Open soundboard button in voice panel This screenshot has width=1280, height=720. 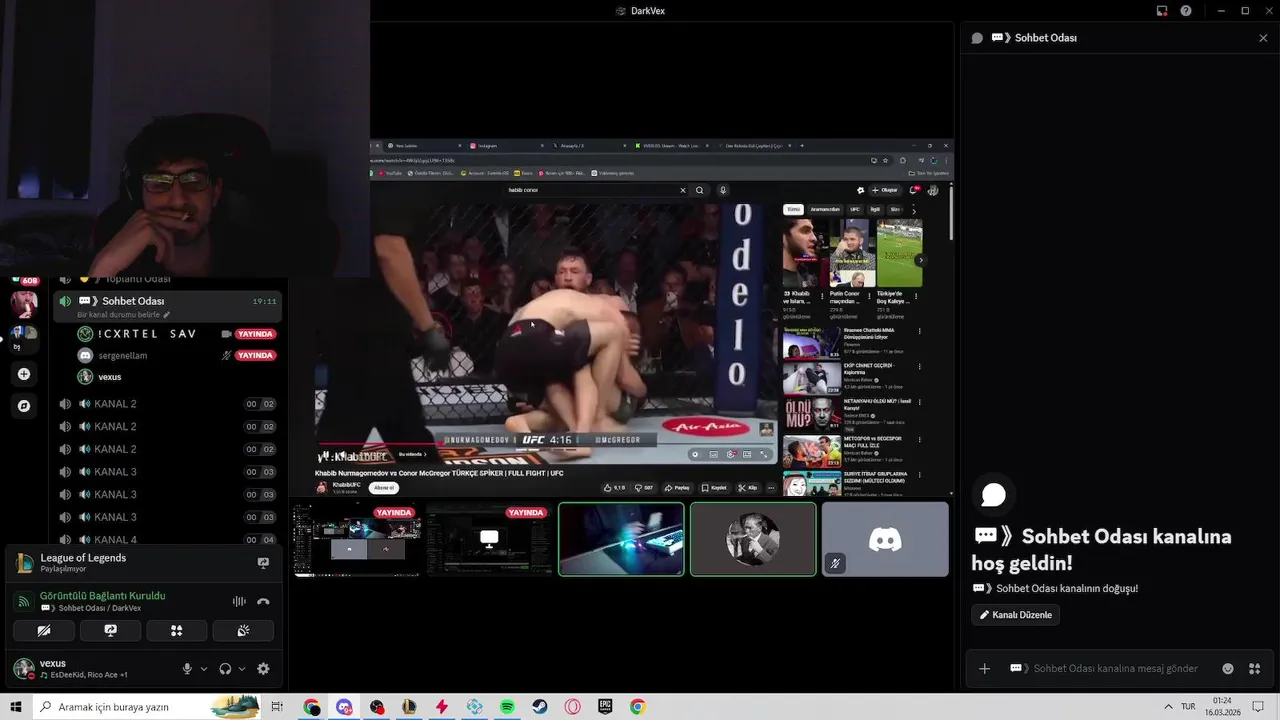(243, 631)
